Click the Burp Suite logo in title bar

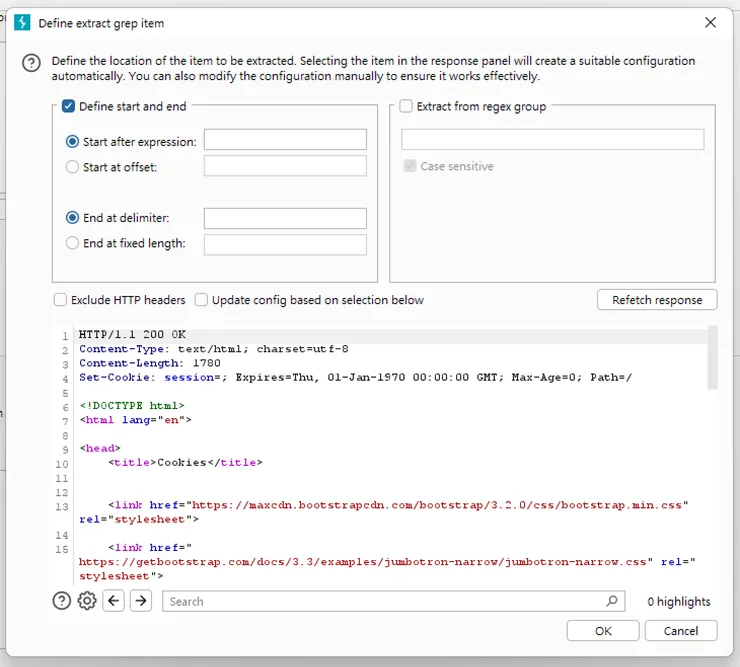pyautogui.click(x=22, y=22)
